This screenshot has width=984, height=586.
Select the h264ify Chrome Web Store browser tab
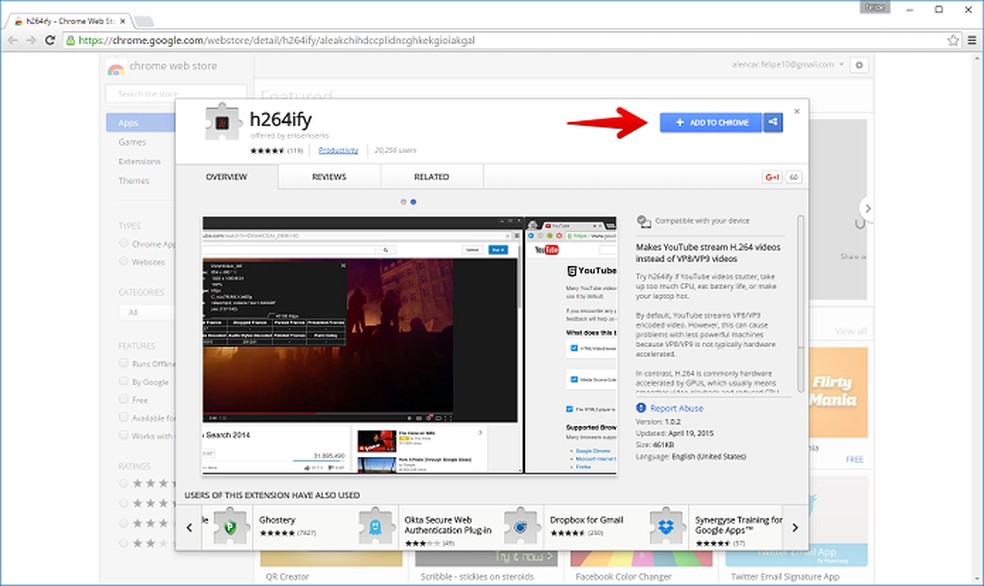click(x=69, y=21)
